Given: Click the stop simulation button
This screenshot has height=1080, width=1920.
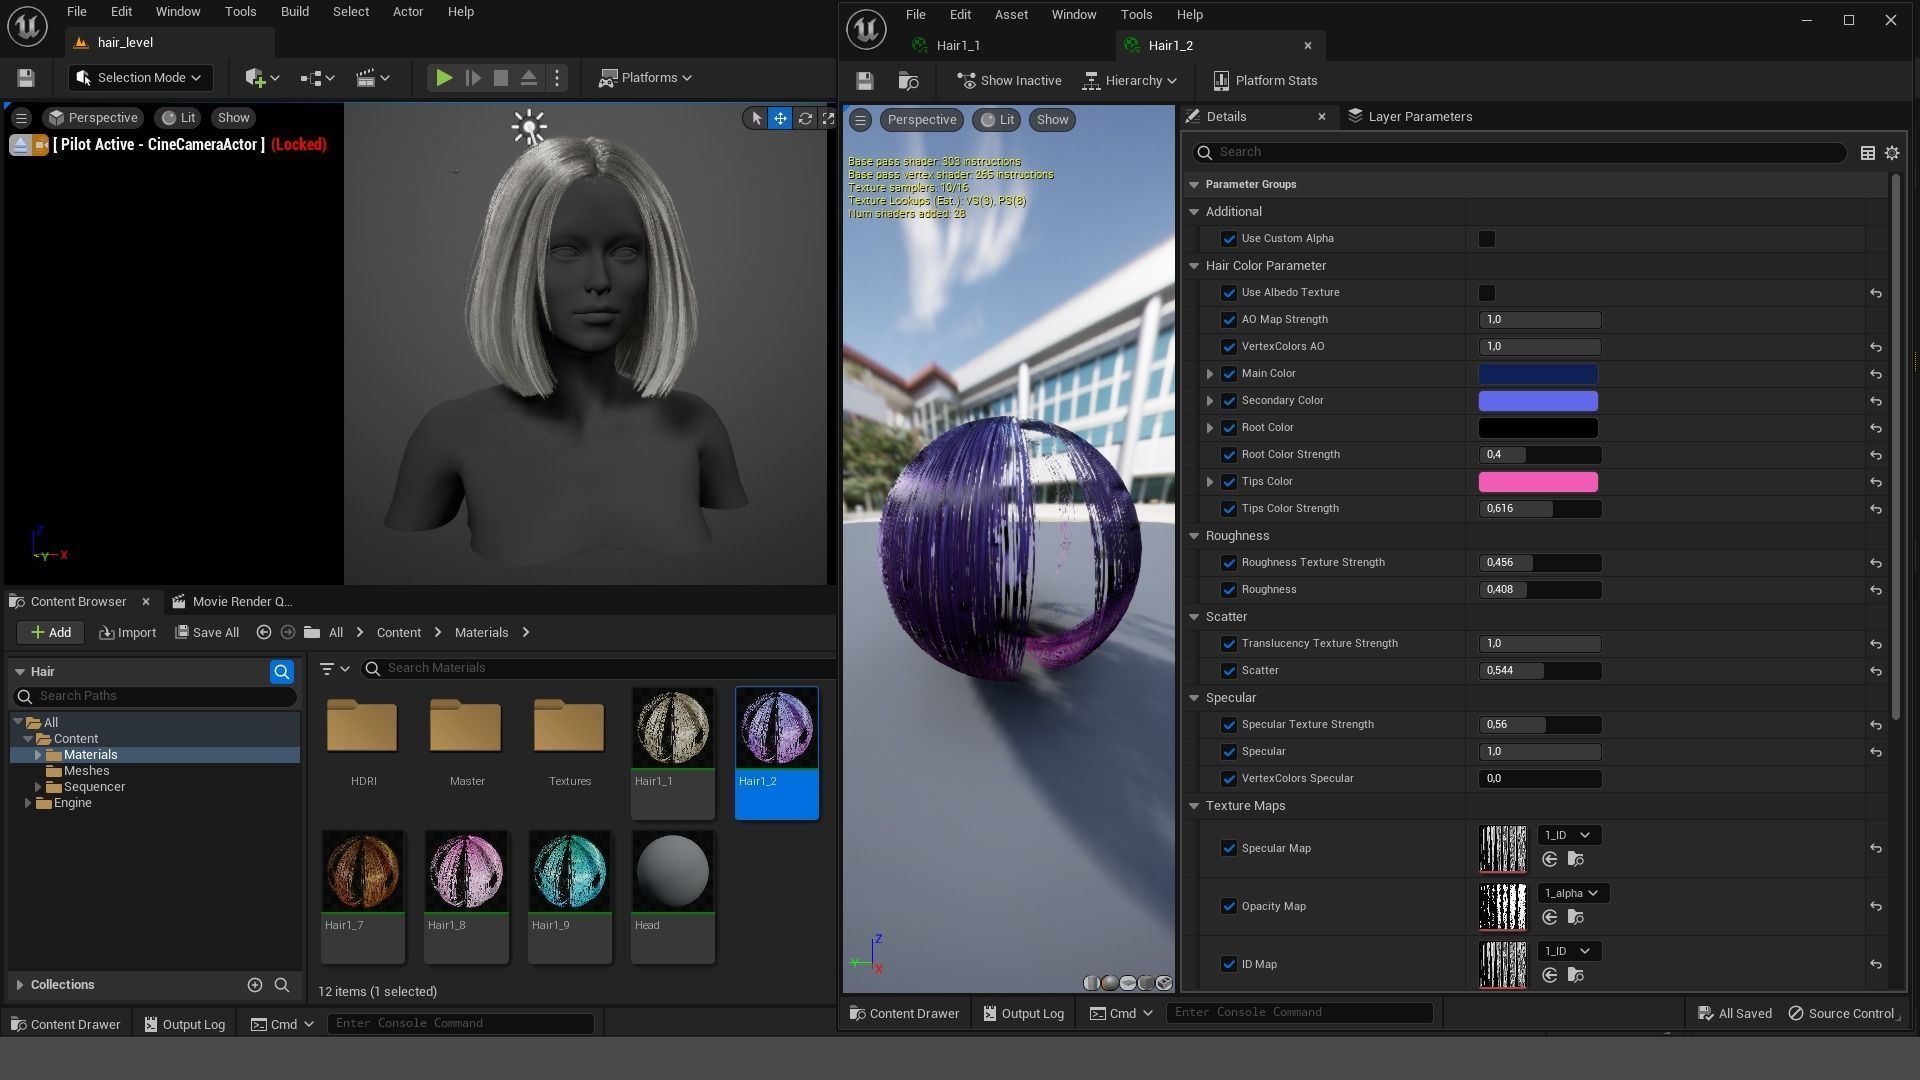Looking at the screenshot, I should pyautogui.click(x=501, y=78).
